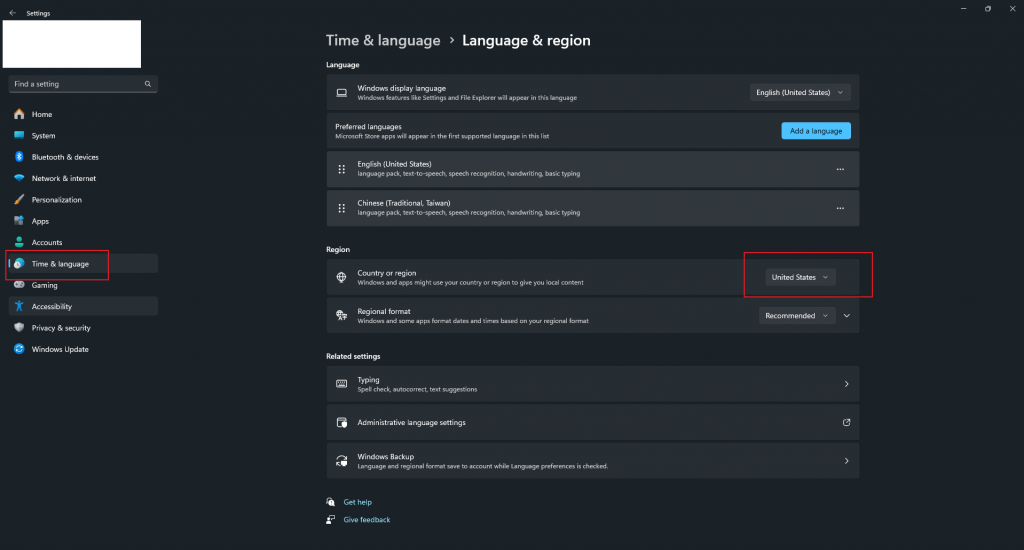Viewport: 1024px width, 550px height.
Task: Open more options for Chinese (Traditional, Taiwan)
Action: 840,208
